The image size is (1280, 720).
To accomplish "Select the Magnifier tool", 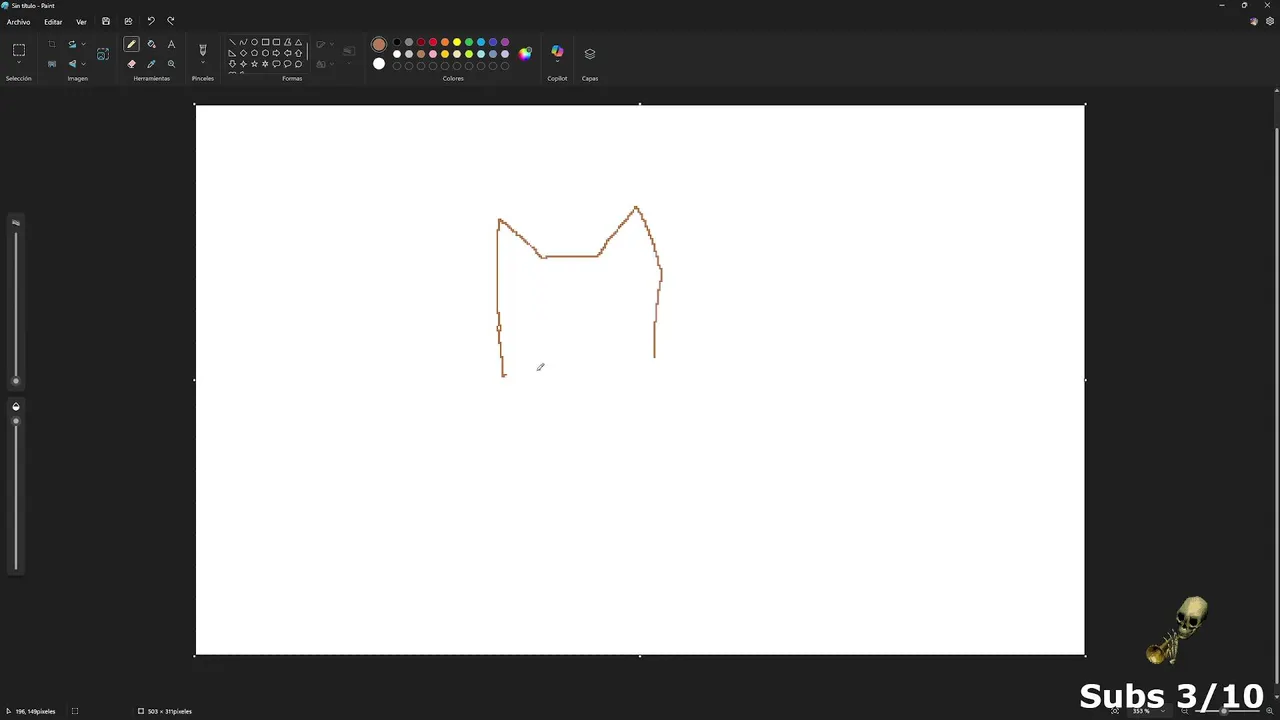I will 171,64.
